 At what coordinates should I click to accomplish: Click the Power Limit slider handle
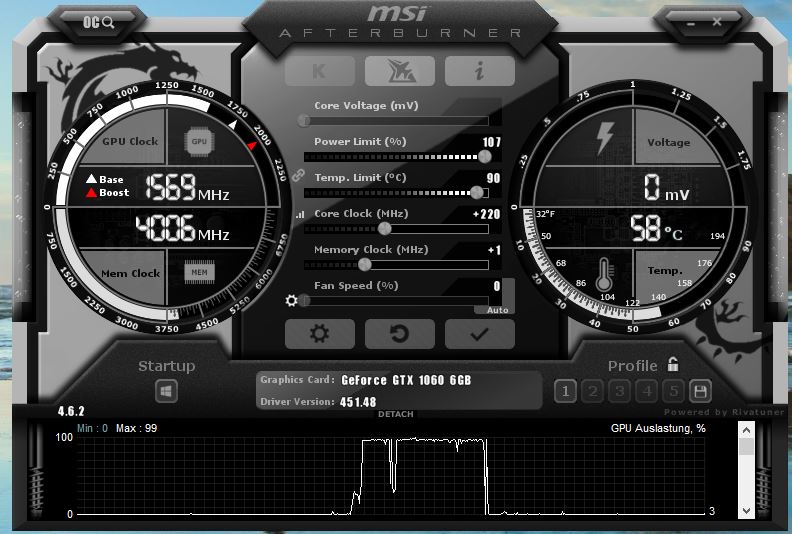pos(484,157)
